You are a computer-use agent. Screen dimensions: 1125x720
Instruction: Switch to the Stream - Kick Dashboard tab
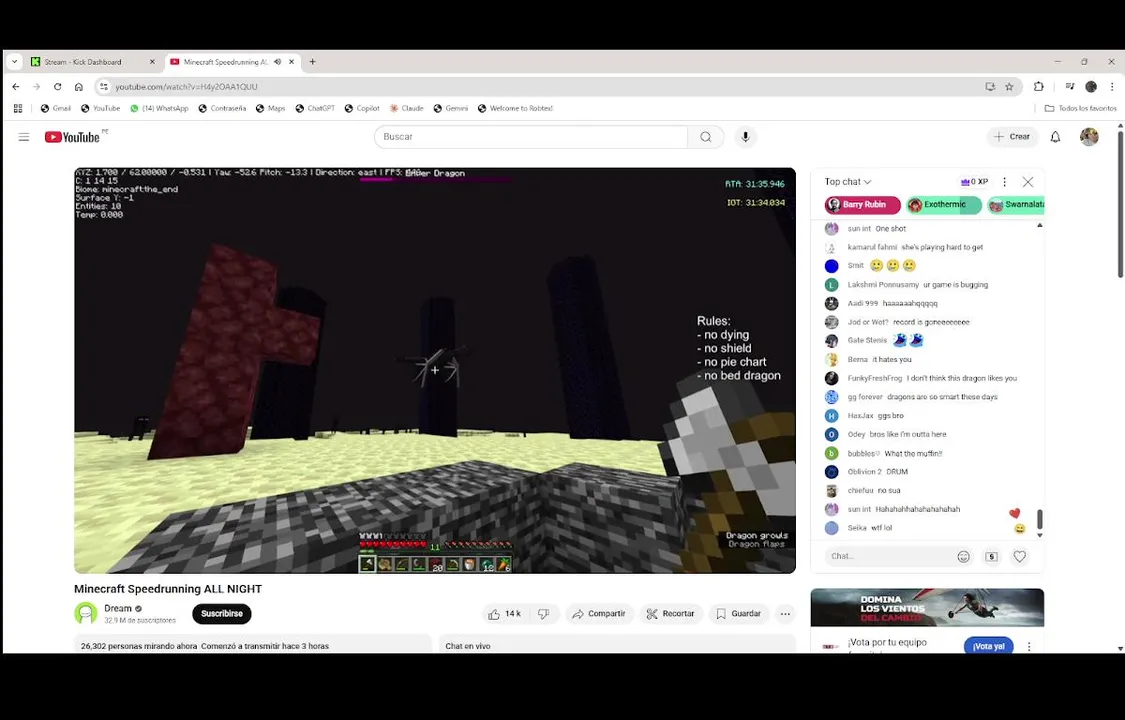[x=93, y=62]
